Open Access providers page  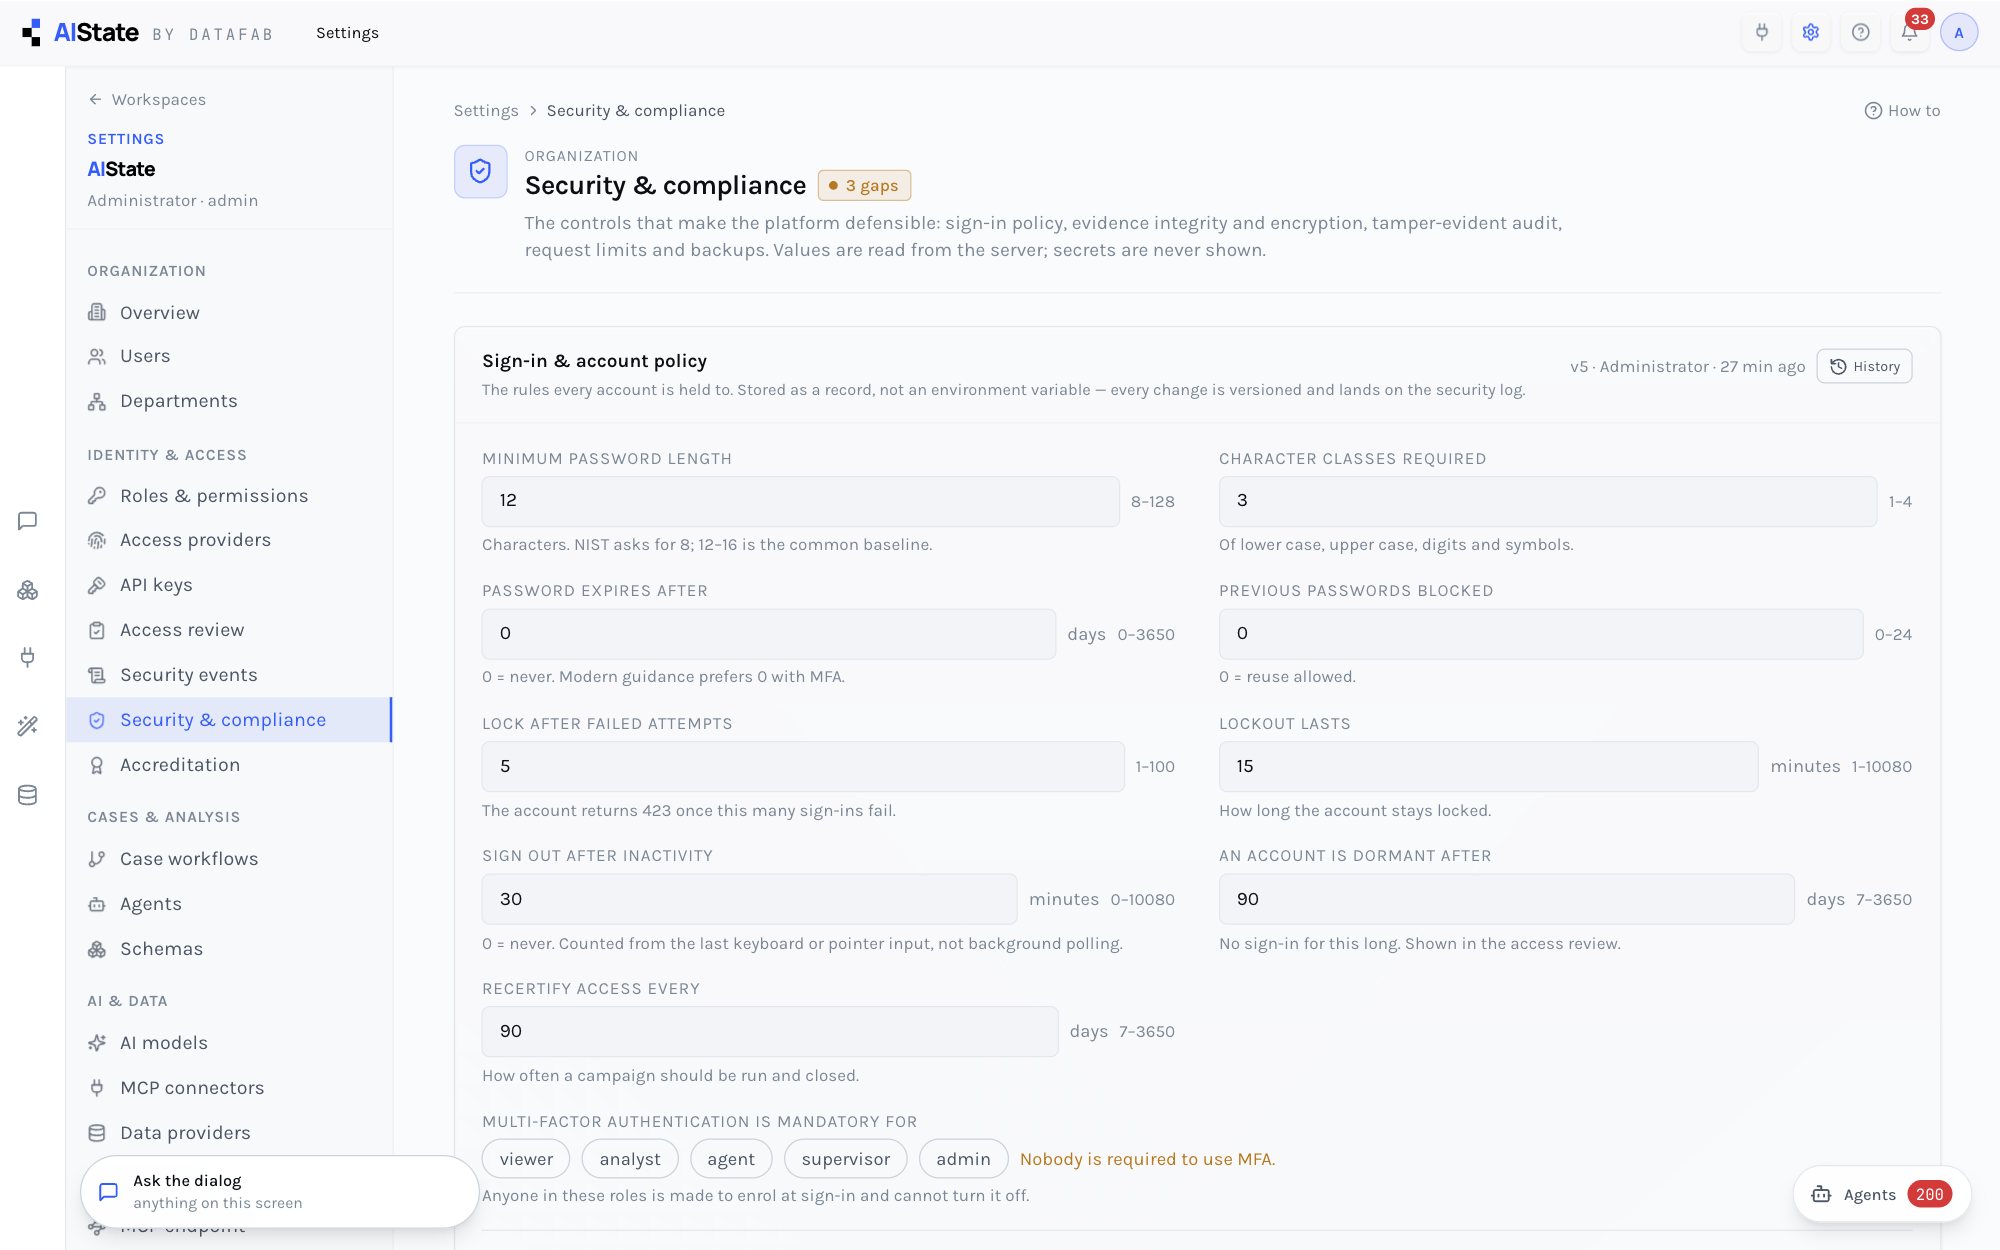coord(229,540)
